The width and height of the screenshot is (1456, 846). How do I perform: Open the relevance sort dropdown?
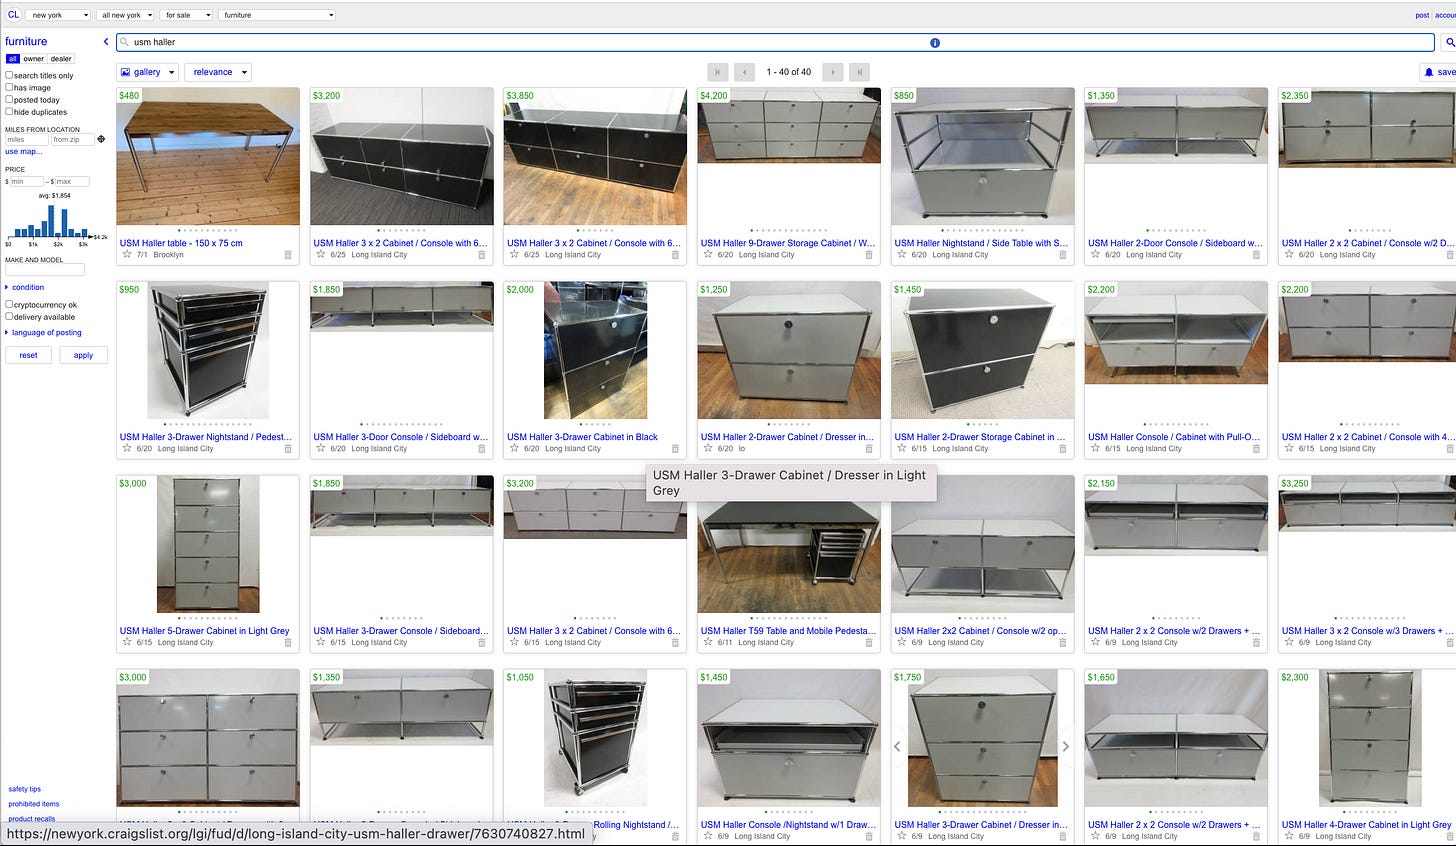pyautogui.click(x=217, y=72)
